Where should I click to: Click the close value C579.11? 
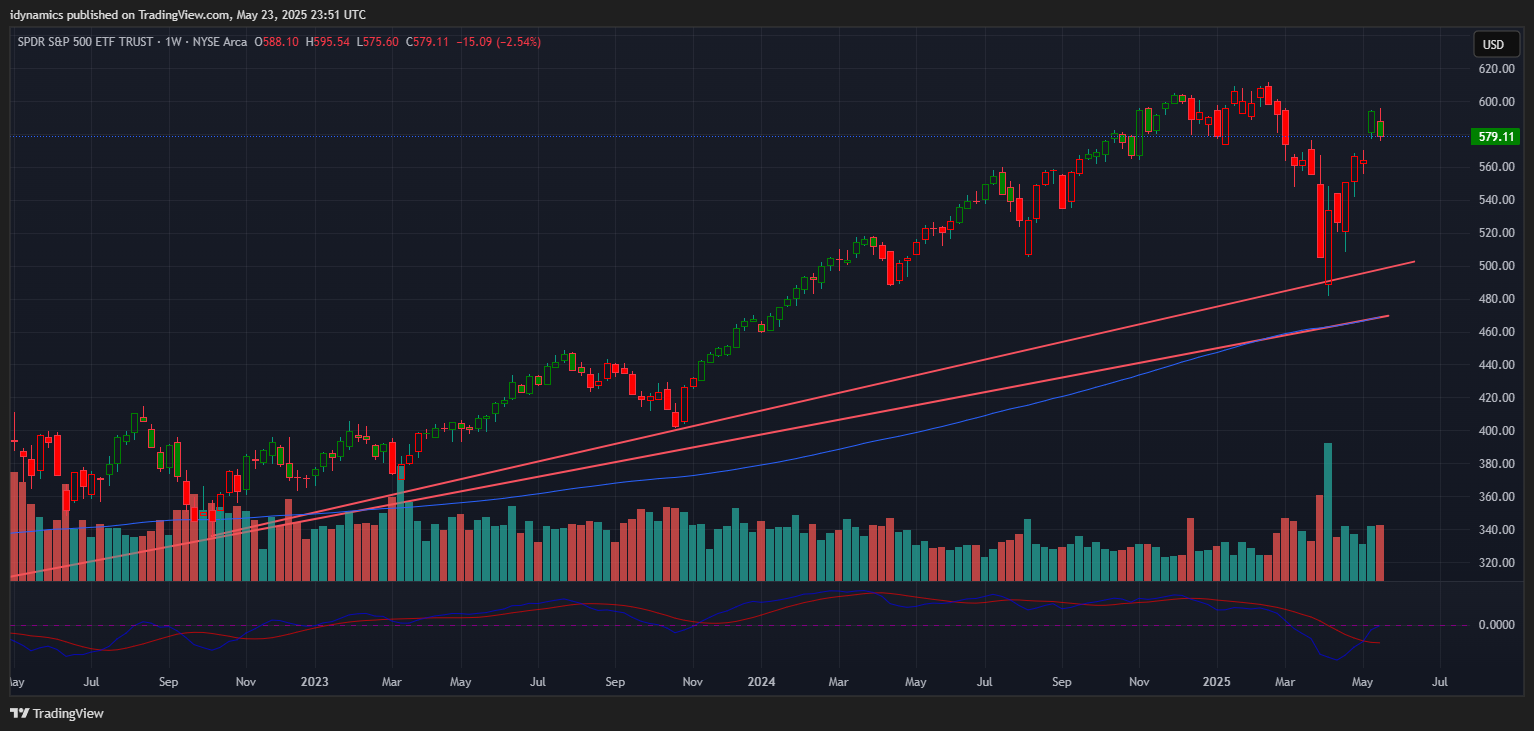pyautogui.click(x=427, y=42)
